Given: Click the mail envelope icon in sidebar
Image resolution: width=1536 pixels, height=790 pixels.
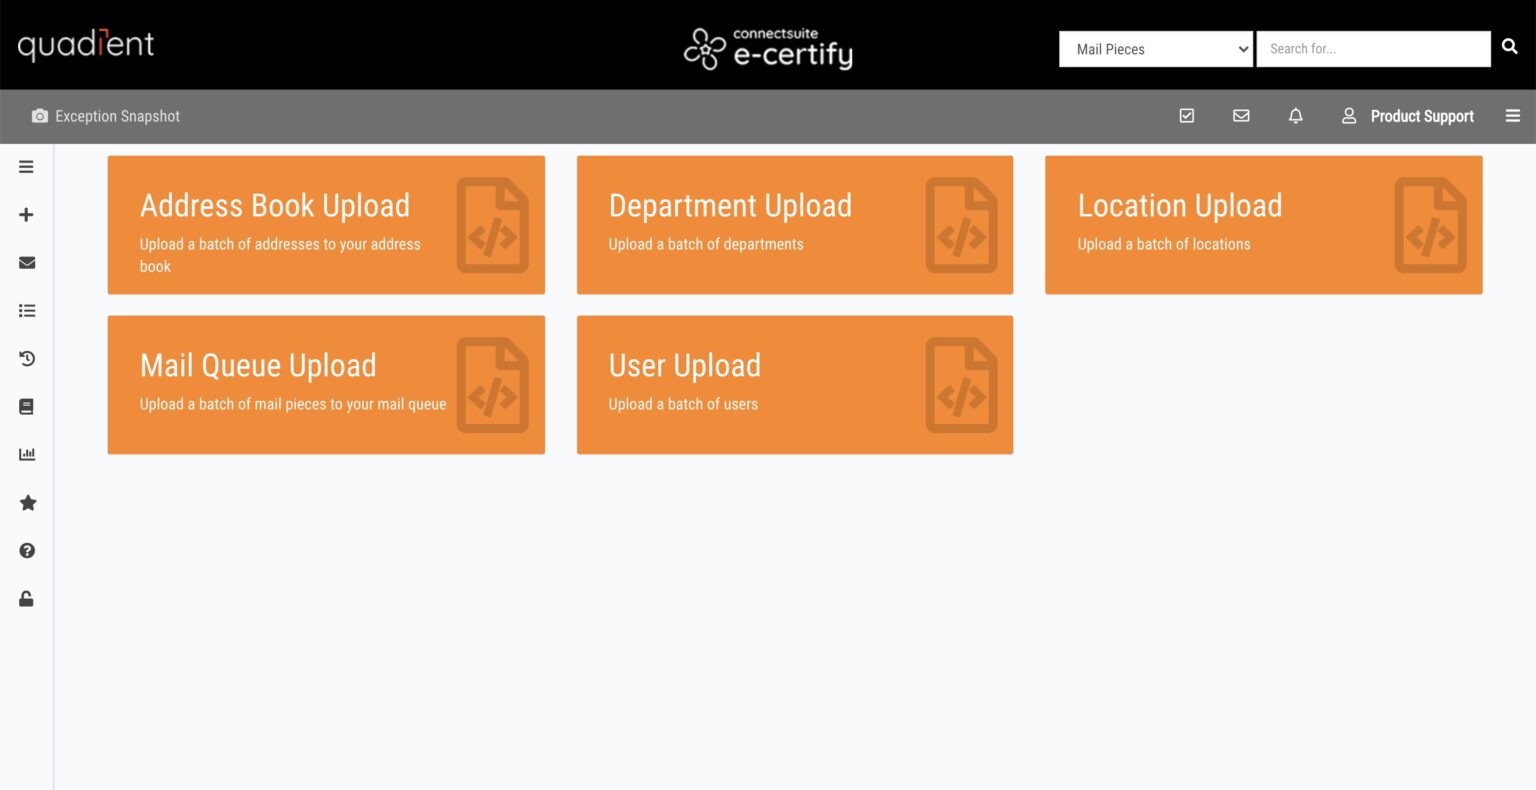Looking at the screenshot, I should [x=26, y=262].
